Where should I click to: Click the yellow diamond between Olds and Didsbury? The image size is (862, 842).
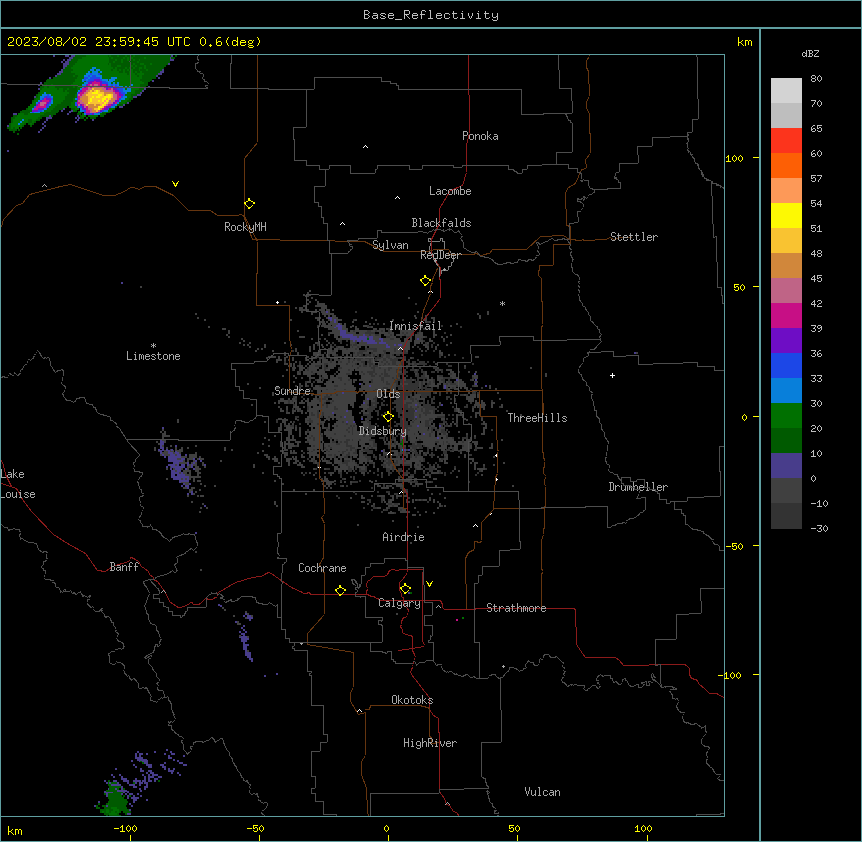tap(389, 417)
